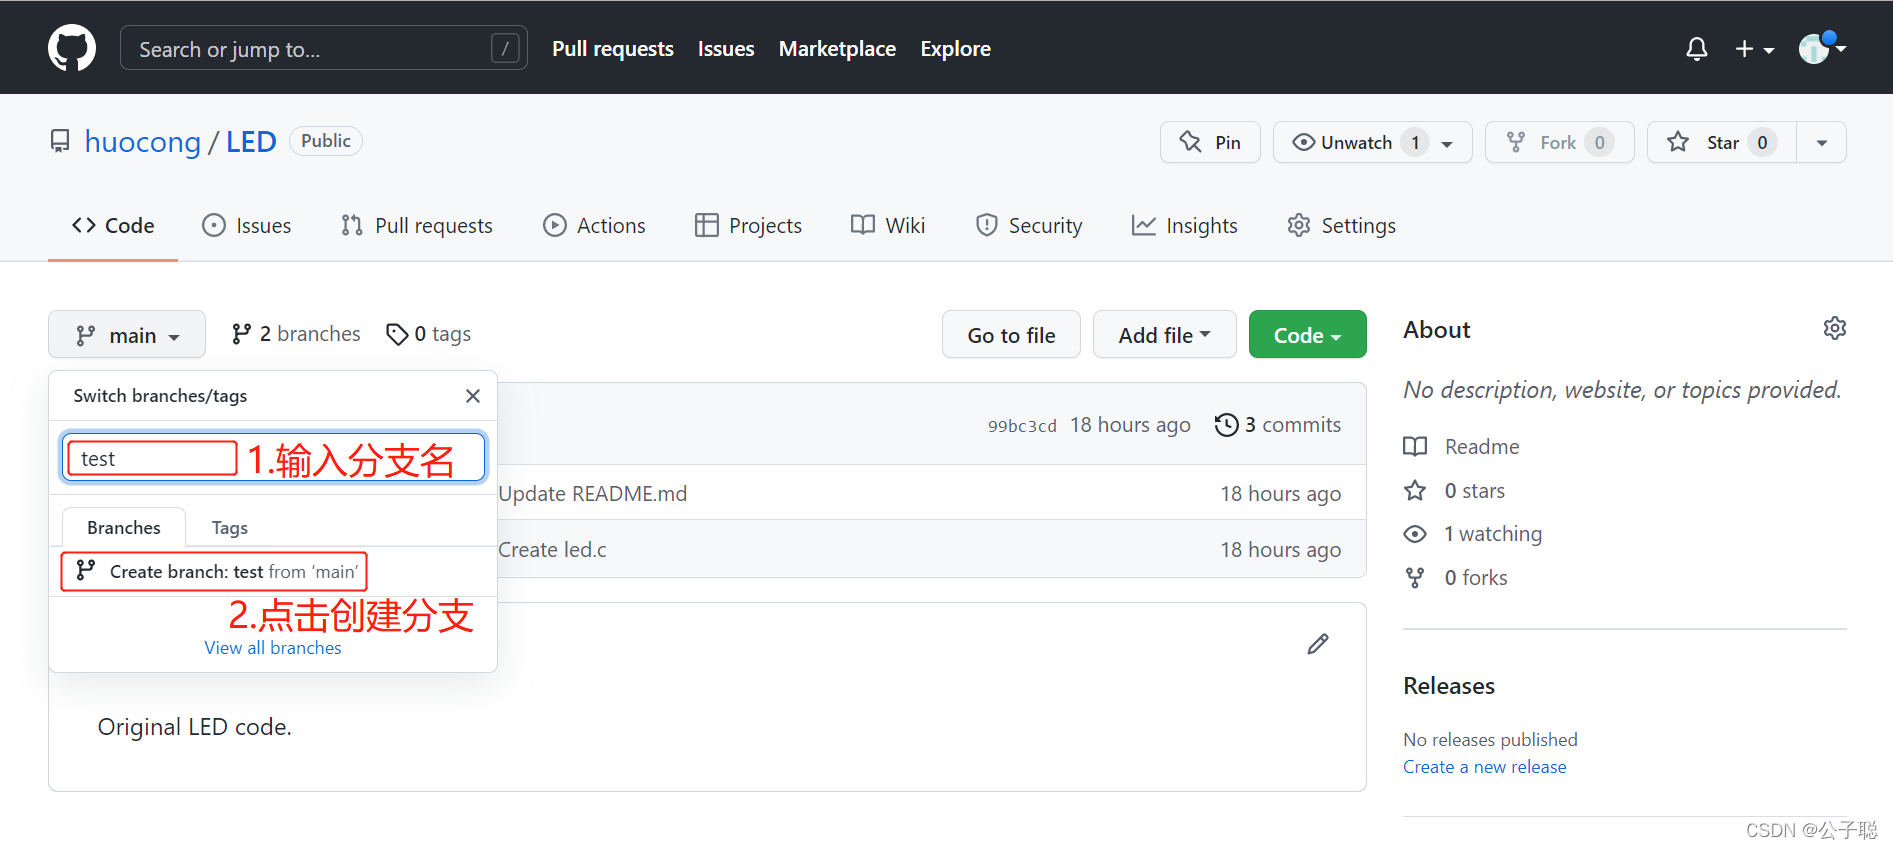
Task: Open repository Settings tab
Action: [x=1342, y=226]
